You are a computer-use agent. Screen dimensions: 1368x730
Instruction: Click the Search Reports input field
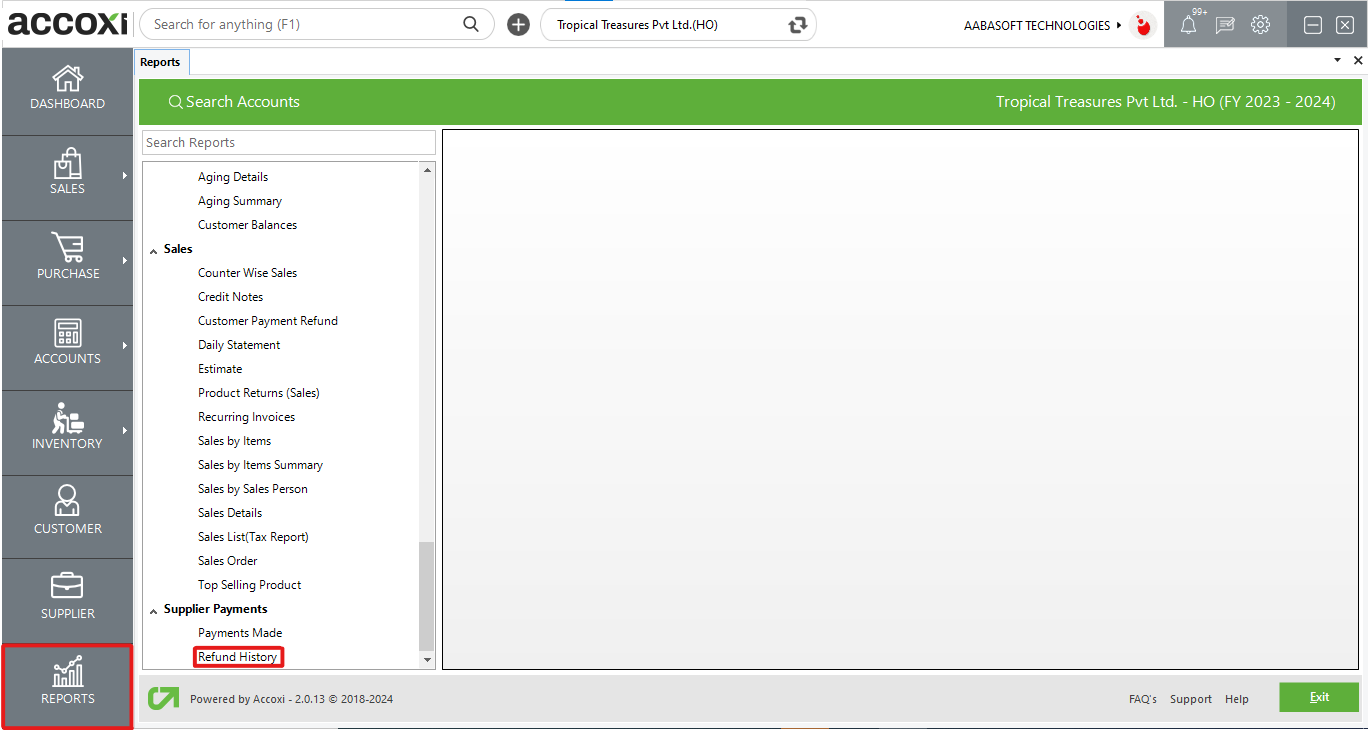(x=288, y=143)
